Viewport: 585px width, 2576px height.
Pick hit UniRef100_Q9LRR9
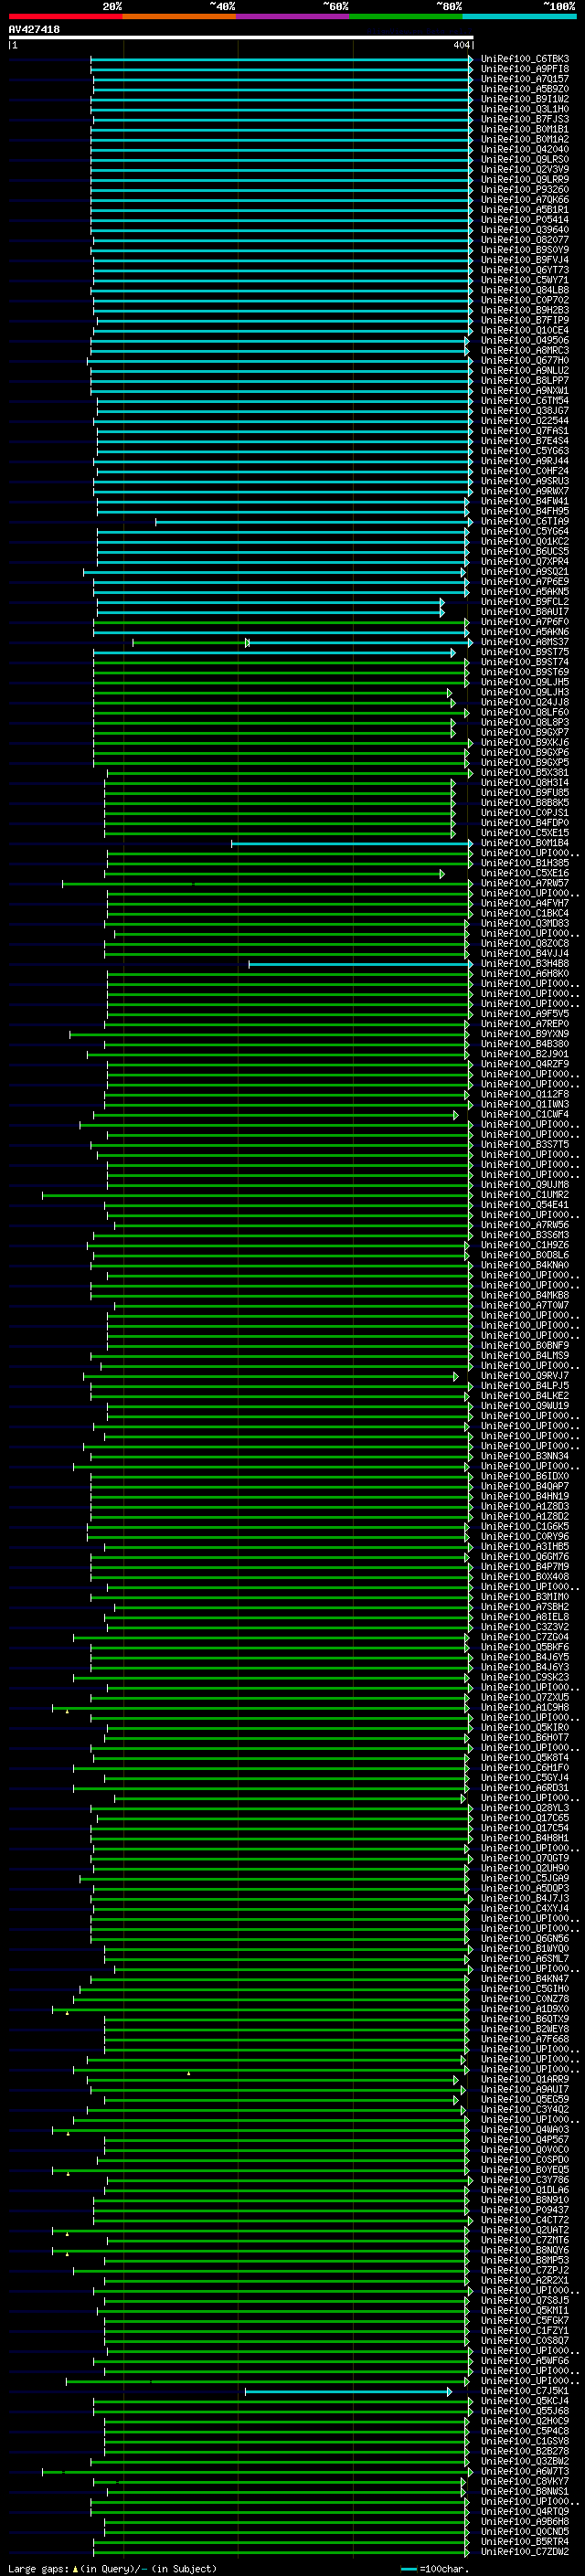click(525, 179)
